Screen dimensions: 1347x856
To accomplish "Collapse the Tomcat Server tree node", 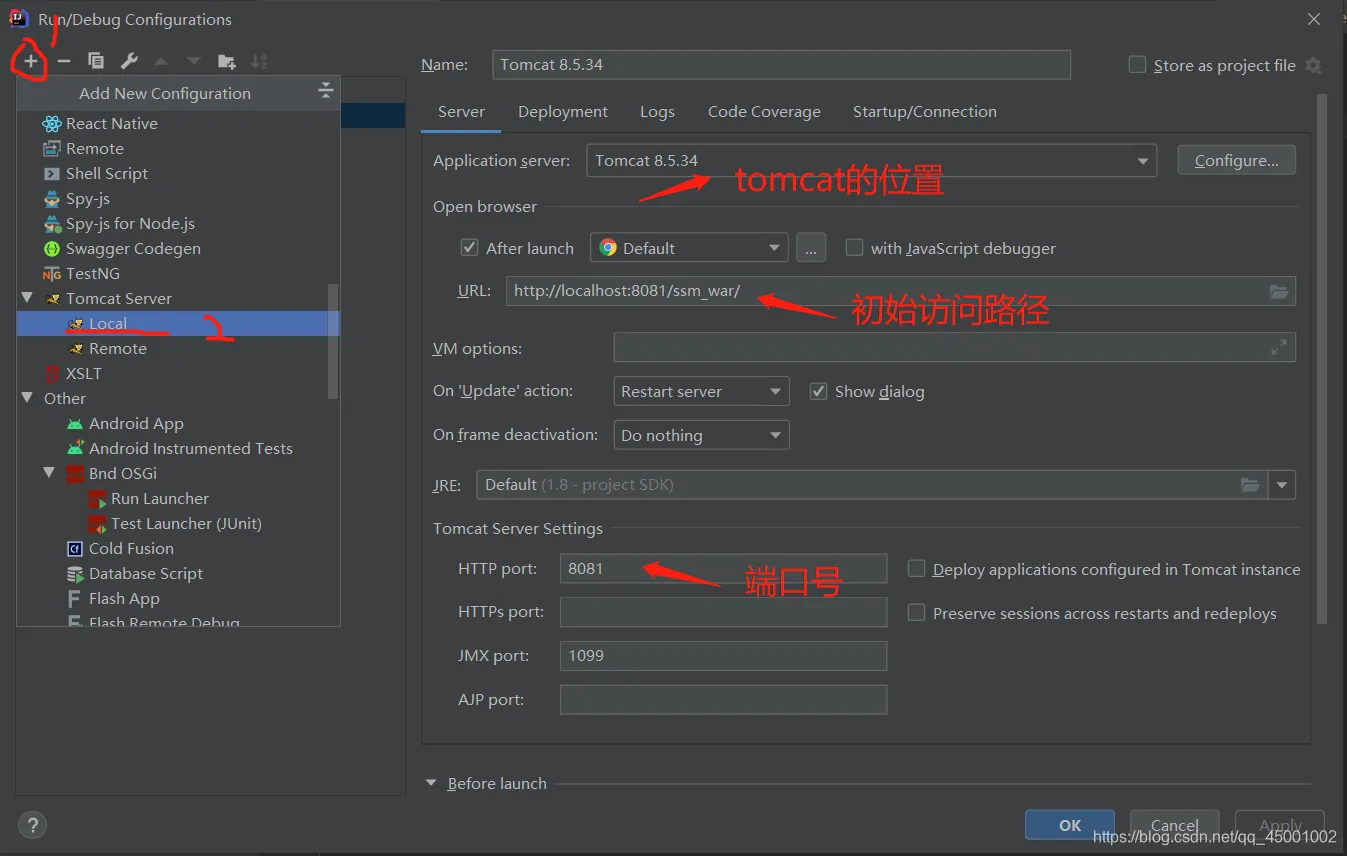I will coord(27,298).
